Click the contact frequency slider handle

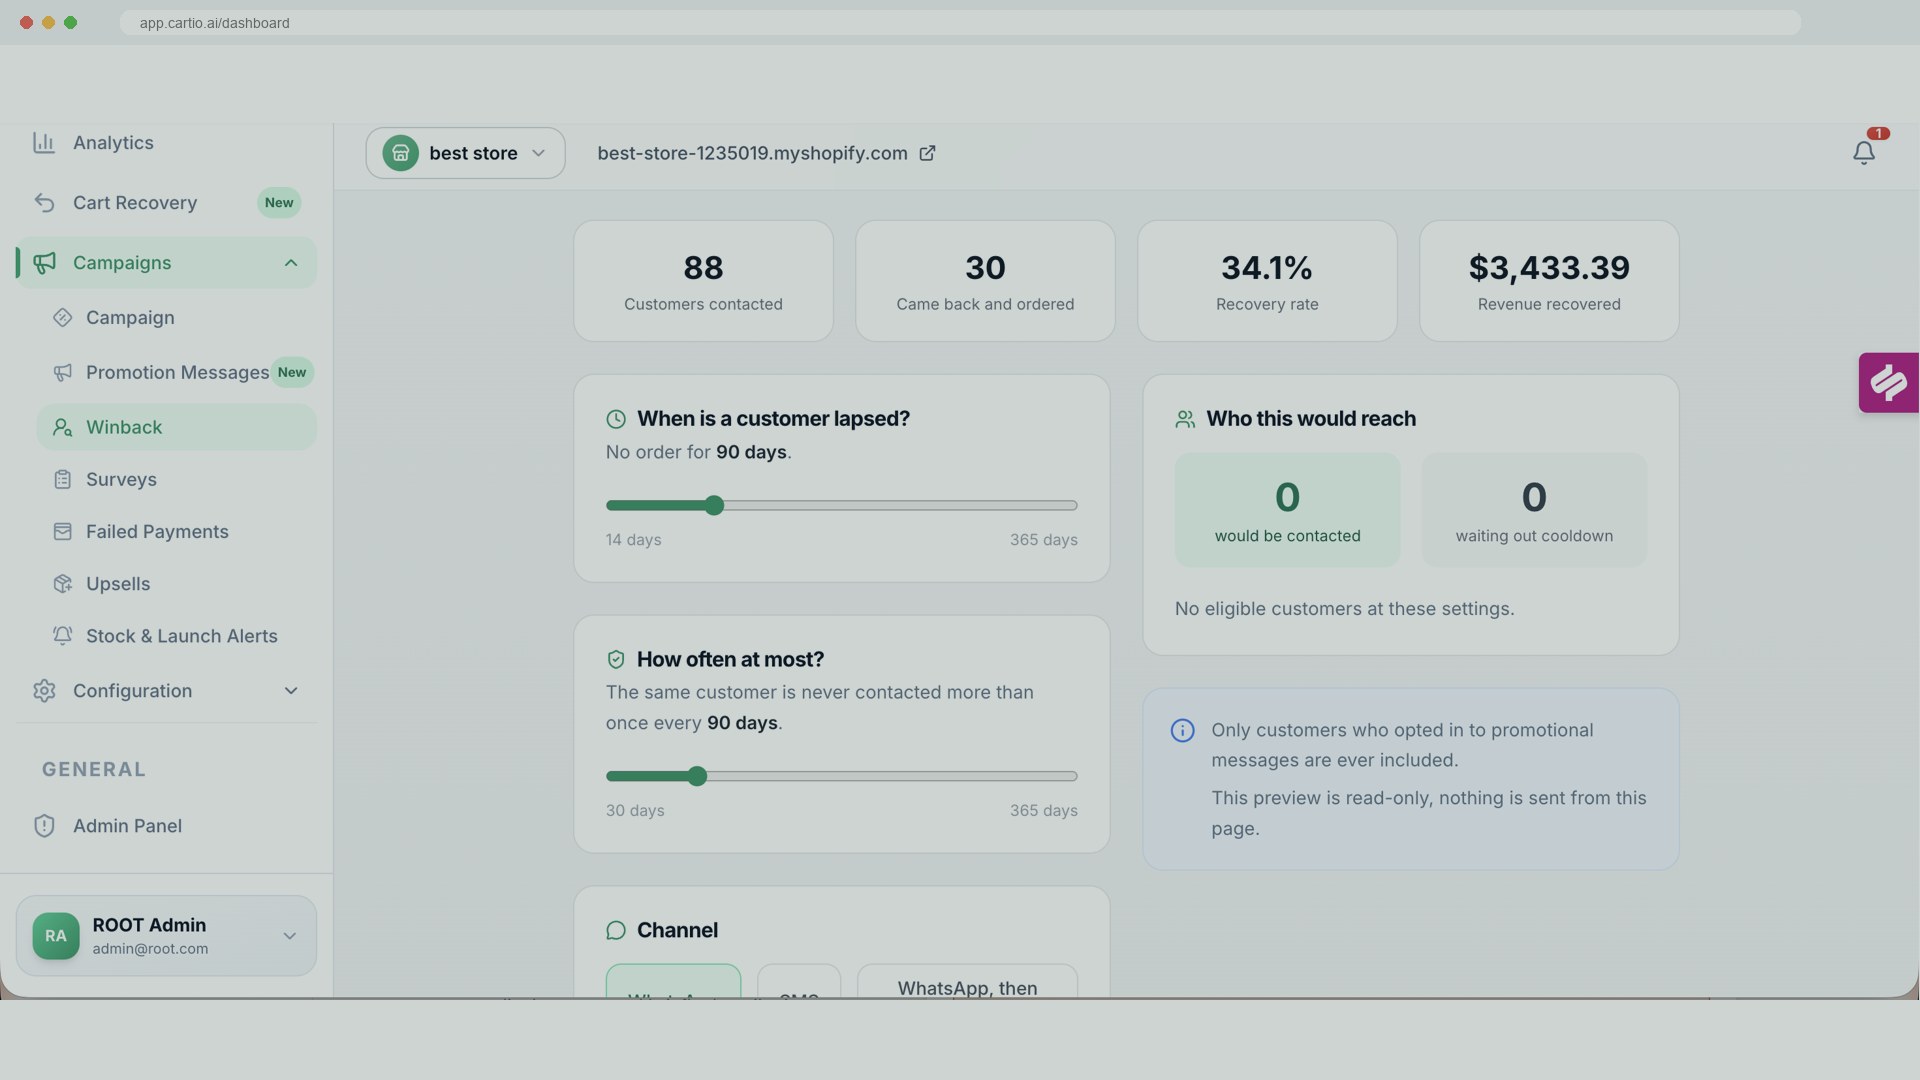pos(697,776)
